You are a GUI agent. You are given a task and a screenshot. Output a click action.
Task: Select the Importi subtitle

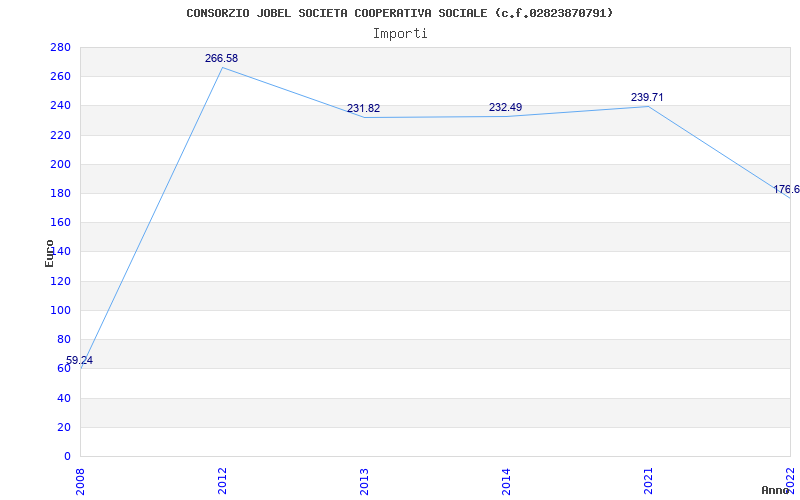[x=400, y=34]
